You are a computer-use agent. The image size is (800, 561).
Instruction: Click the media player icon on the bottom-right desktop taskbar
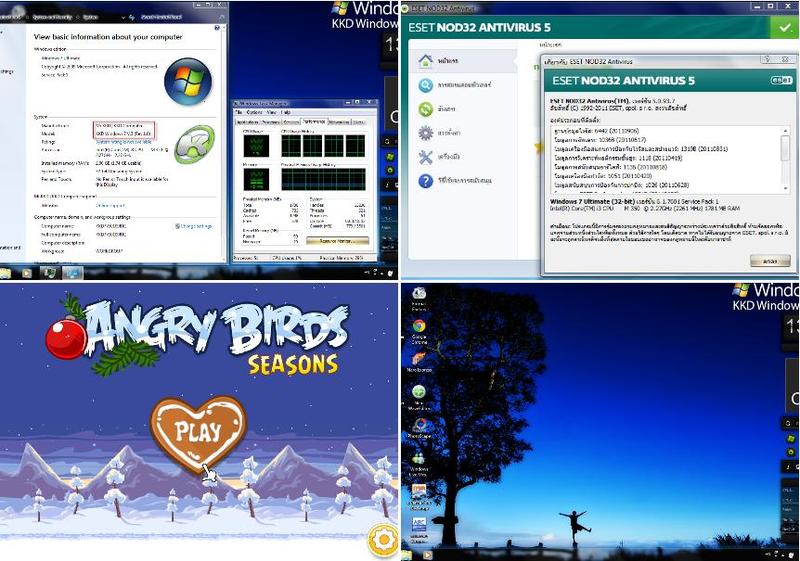(427, 555)
